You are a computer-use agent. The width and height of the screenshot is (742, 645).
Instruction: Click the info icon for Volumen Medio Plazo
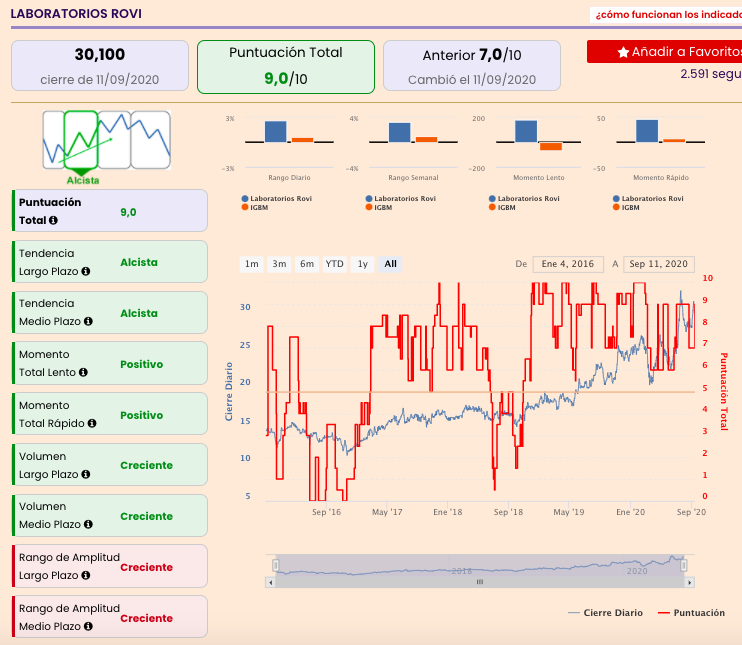pos(88,524)
